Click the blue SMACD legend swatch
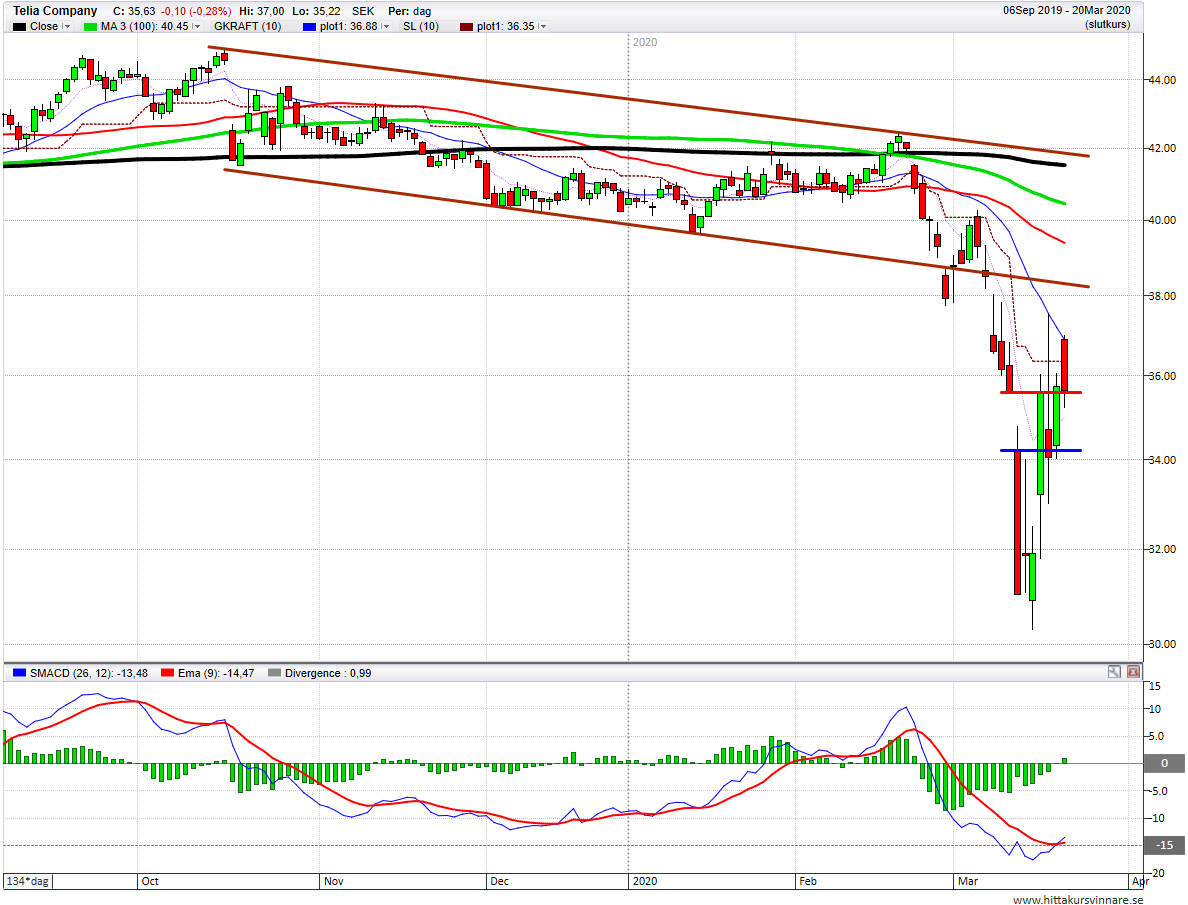This screenshot has width=1188, height=905. [x=20, y=673]
